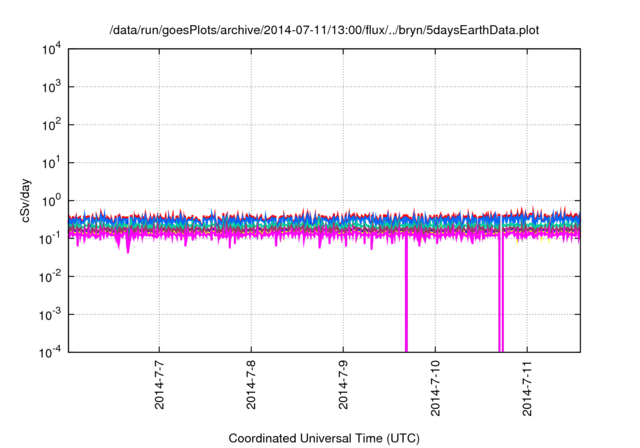Viewport: 640px width, 448px height.
Task: Select the cSv/day y-axis label
Action: 25,200
